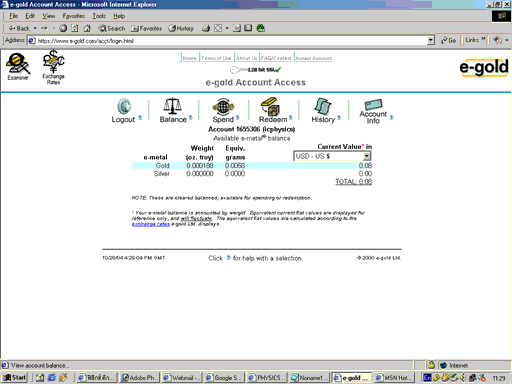
Task: Expand the Back button history arrow
Action: [x=35, y=28]
